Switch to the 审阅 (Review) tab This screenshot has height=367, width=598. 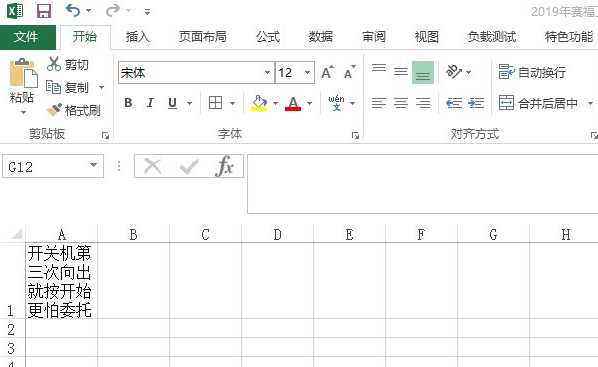tap(374, 37)
